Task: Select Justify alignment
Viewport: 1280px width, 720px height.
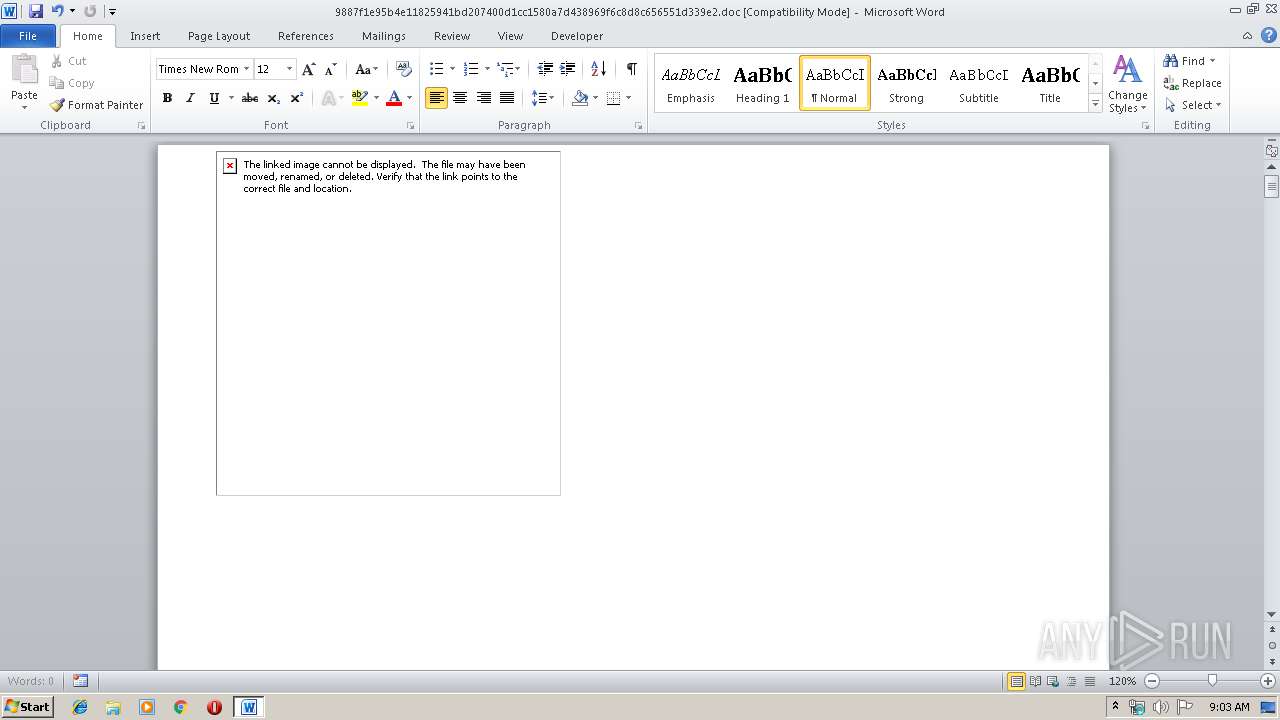Action: [507, 98]
